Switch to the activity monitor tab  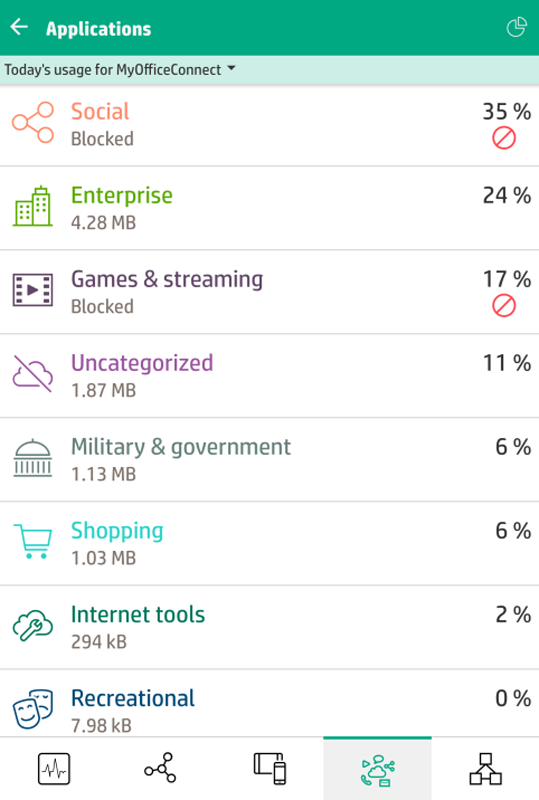tap(54, 768)
